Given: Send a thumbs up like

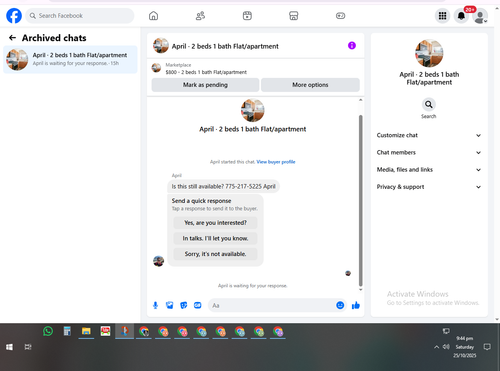Looking at the screenshot, I should pyautogui.click(x=356, y=305).
